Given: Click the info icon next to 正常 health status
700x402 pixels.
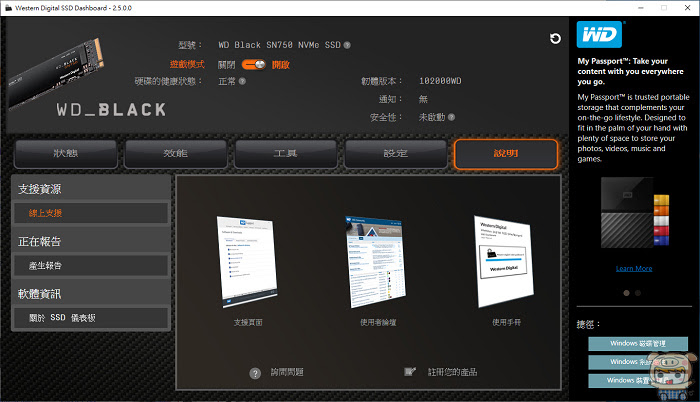Looking at the screenshot, I should [242, 81].
